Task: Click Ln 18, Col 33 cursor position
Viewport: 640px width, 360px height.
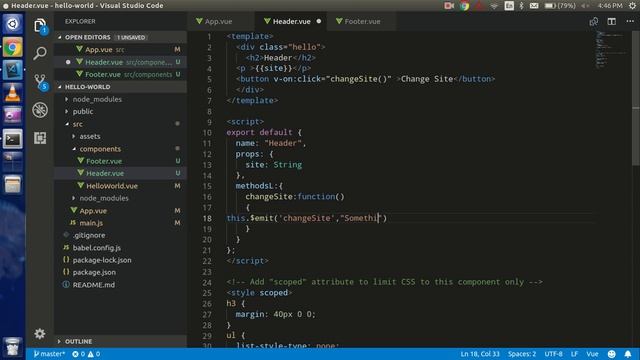Action: tap(480, 354)
